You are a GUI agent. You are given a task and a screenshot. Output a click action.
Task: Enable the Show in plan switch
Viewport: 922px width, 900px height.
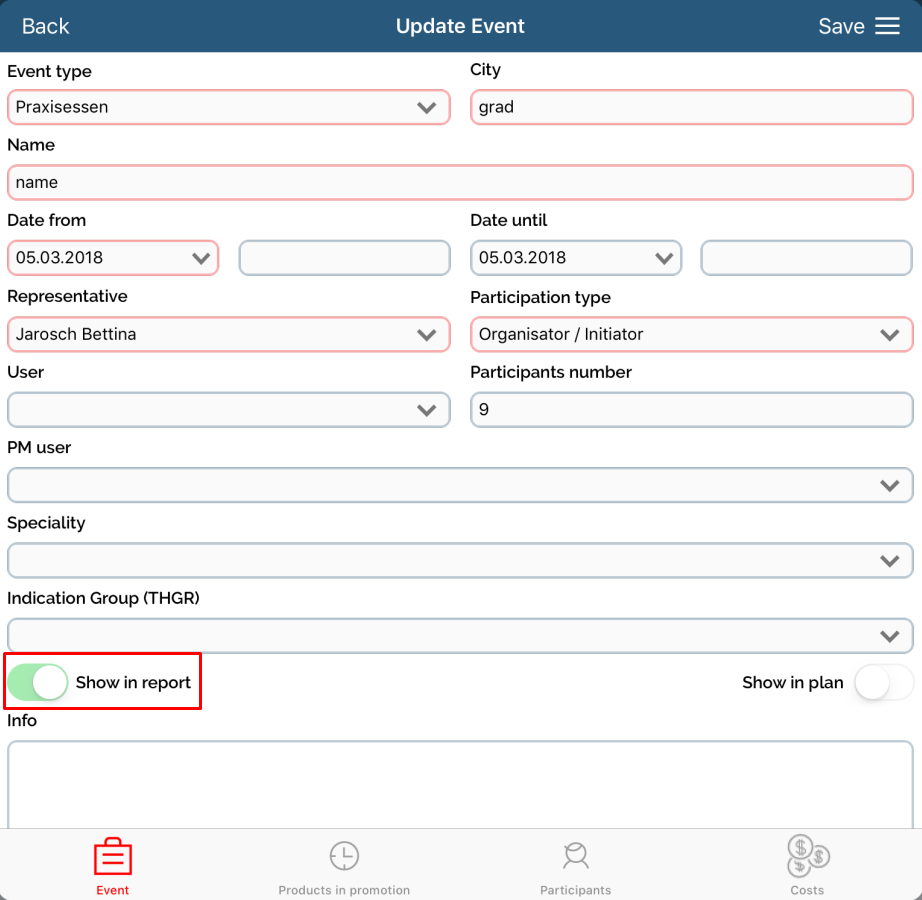pyautogui.click(x=883, y=683)
